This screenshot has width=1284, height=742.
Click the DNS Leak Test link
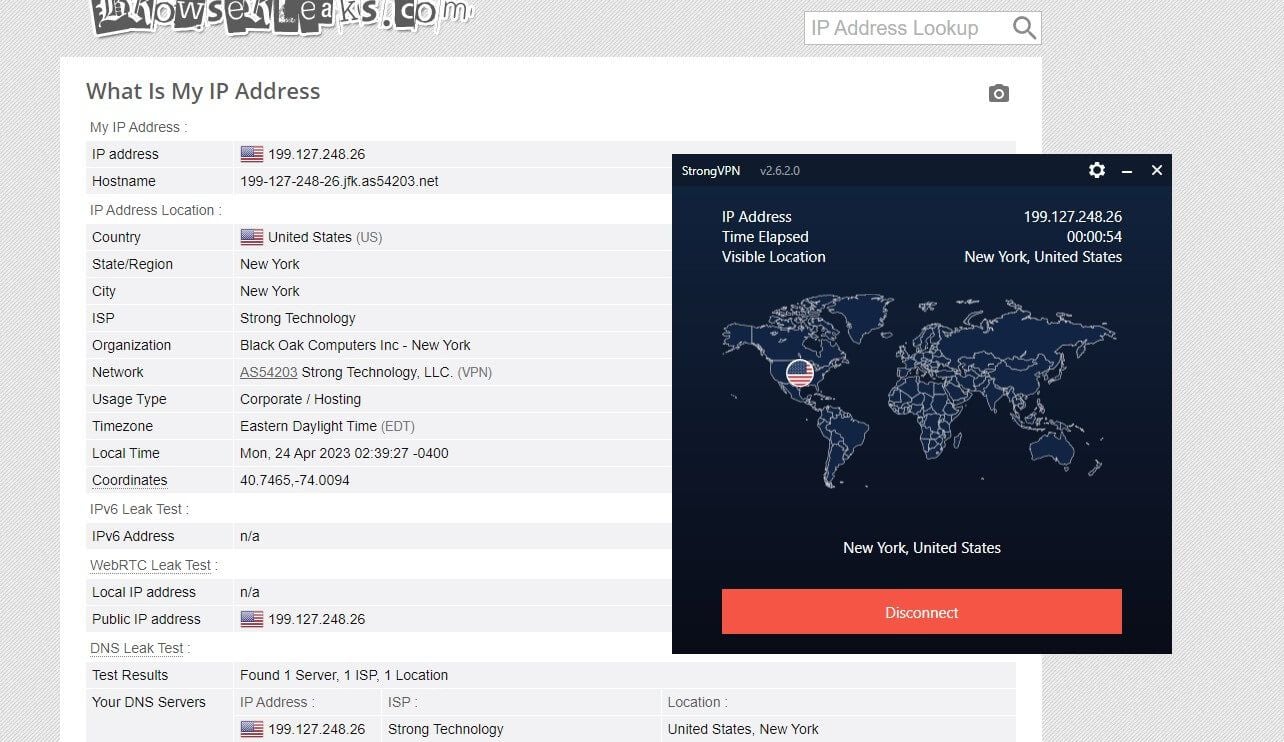pyautogui.click(x=137, y=648)
